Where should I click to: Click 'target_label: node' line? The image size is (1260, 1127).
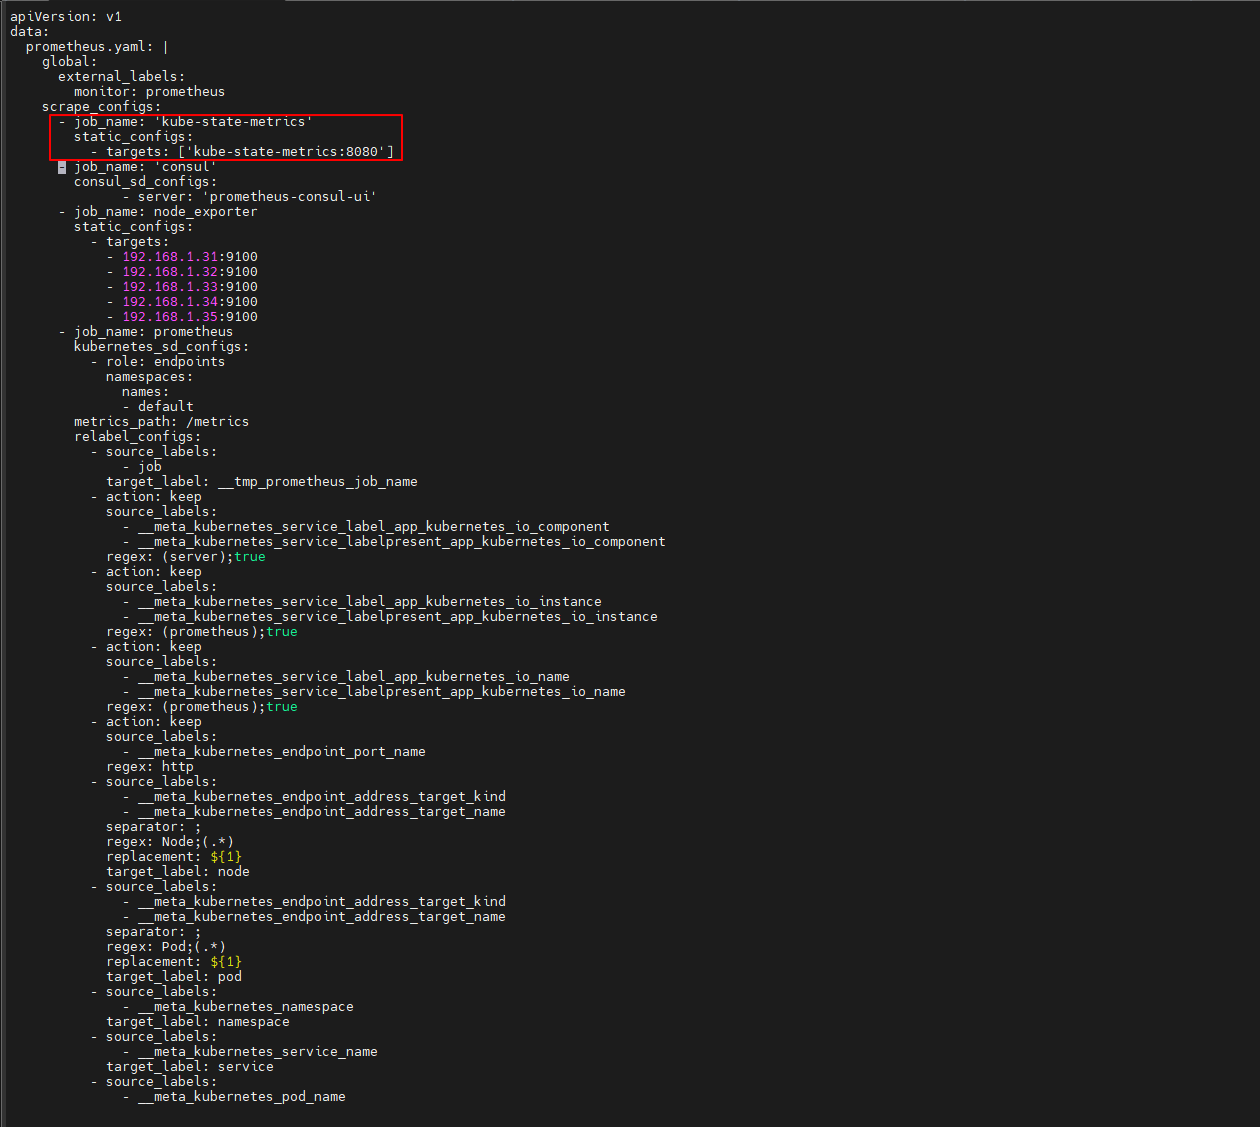pos(178,872)
